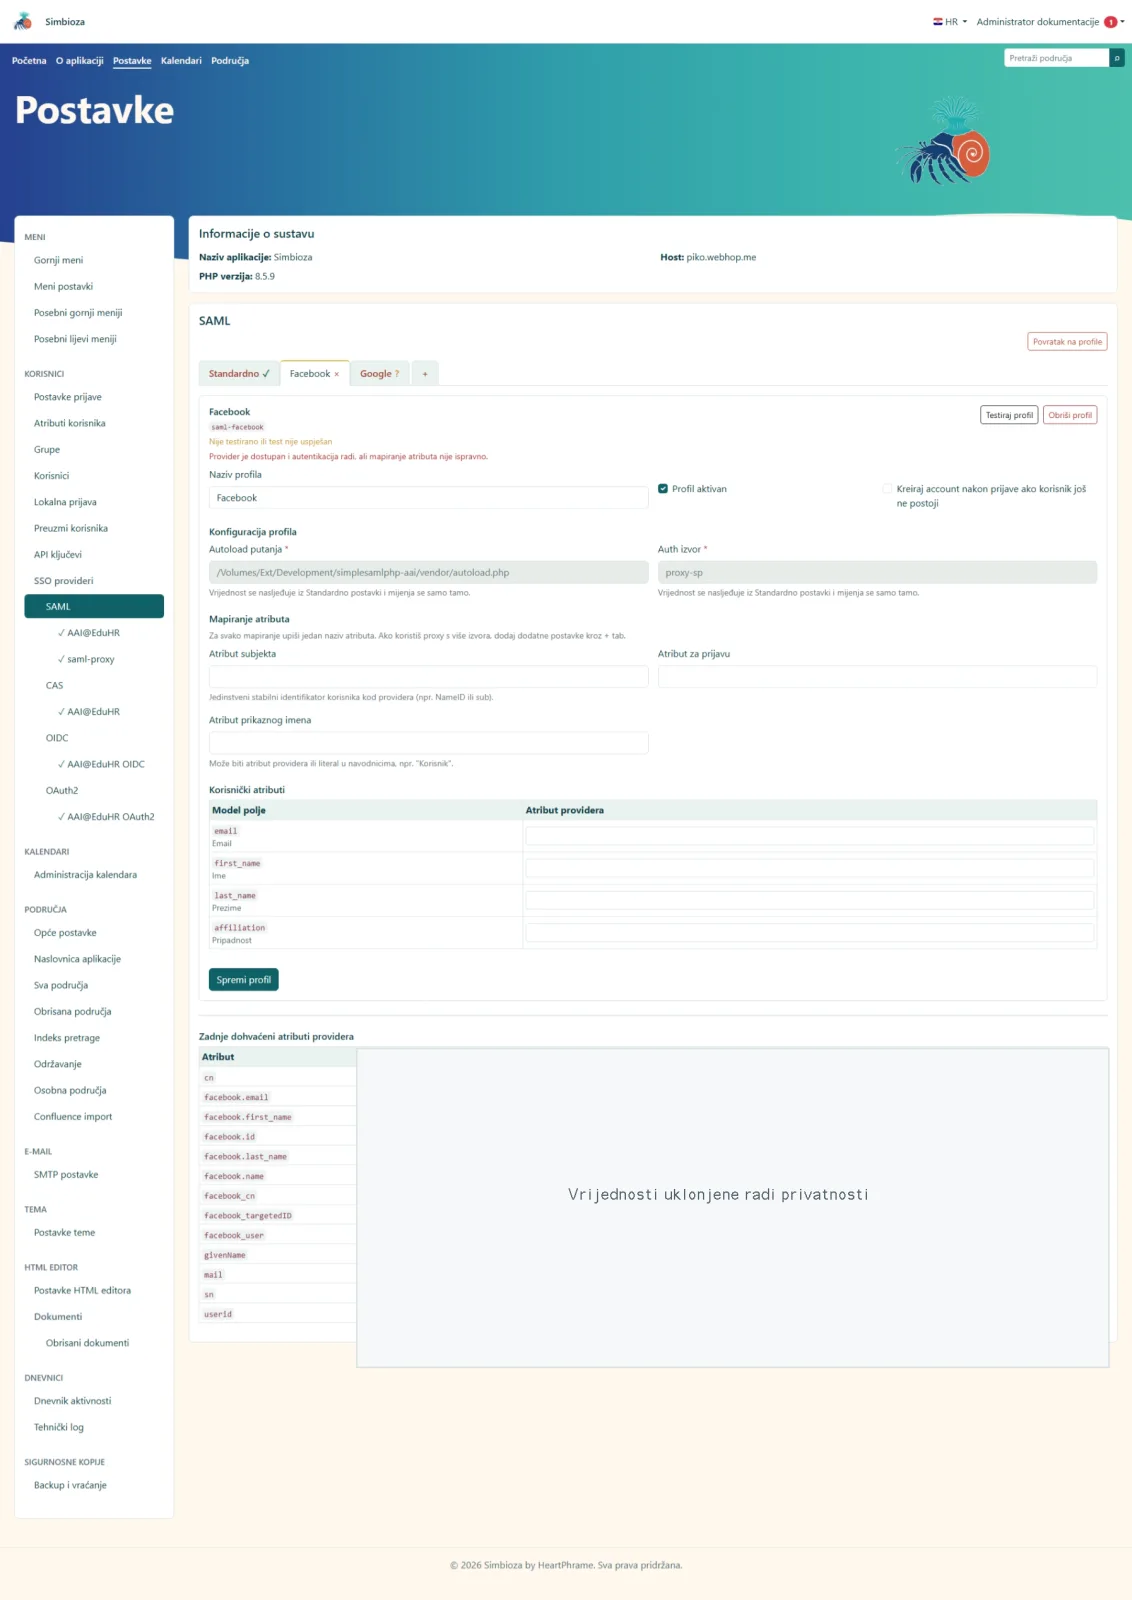Open Grupe sidebar link

click(47, 450)
